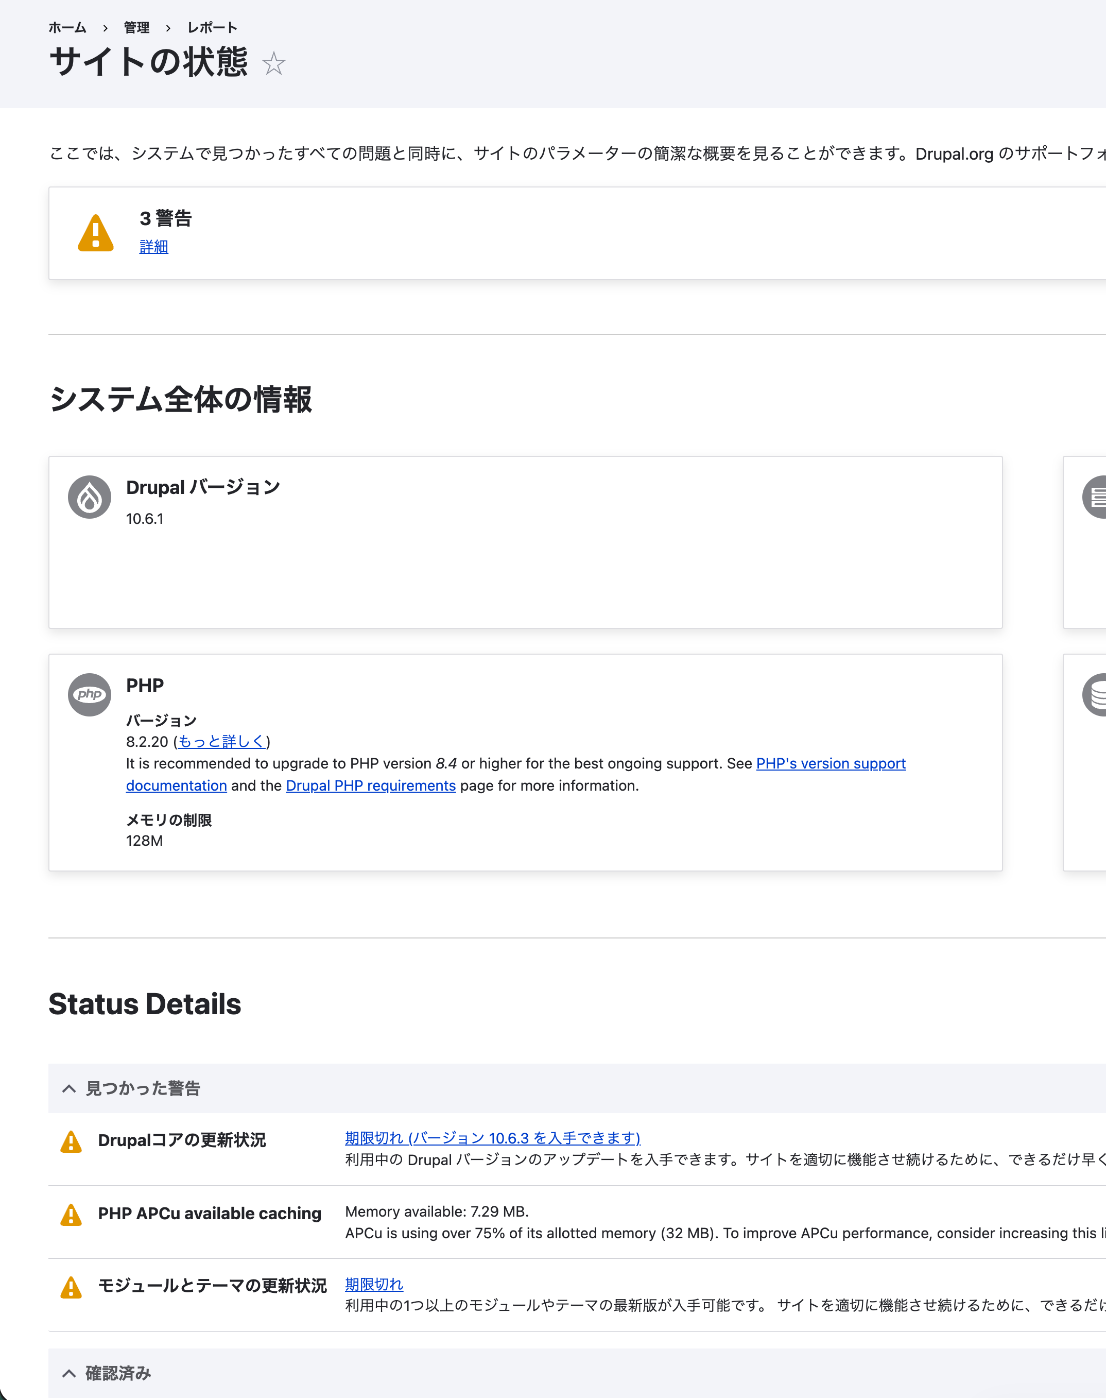Screen dimensions: 1106x1400
Task: Click the Drupalコアの更新状況 row title
Action: (x=182, y=1140)
